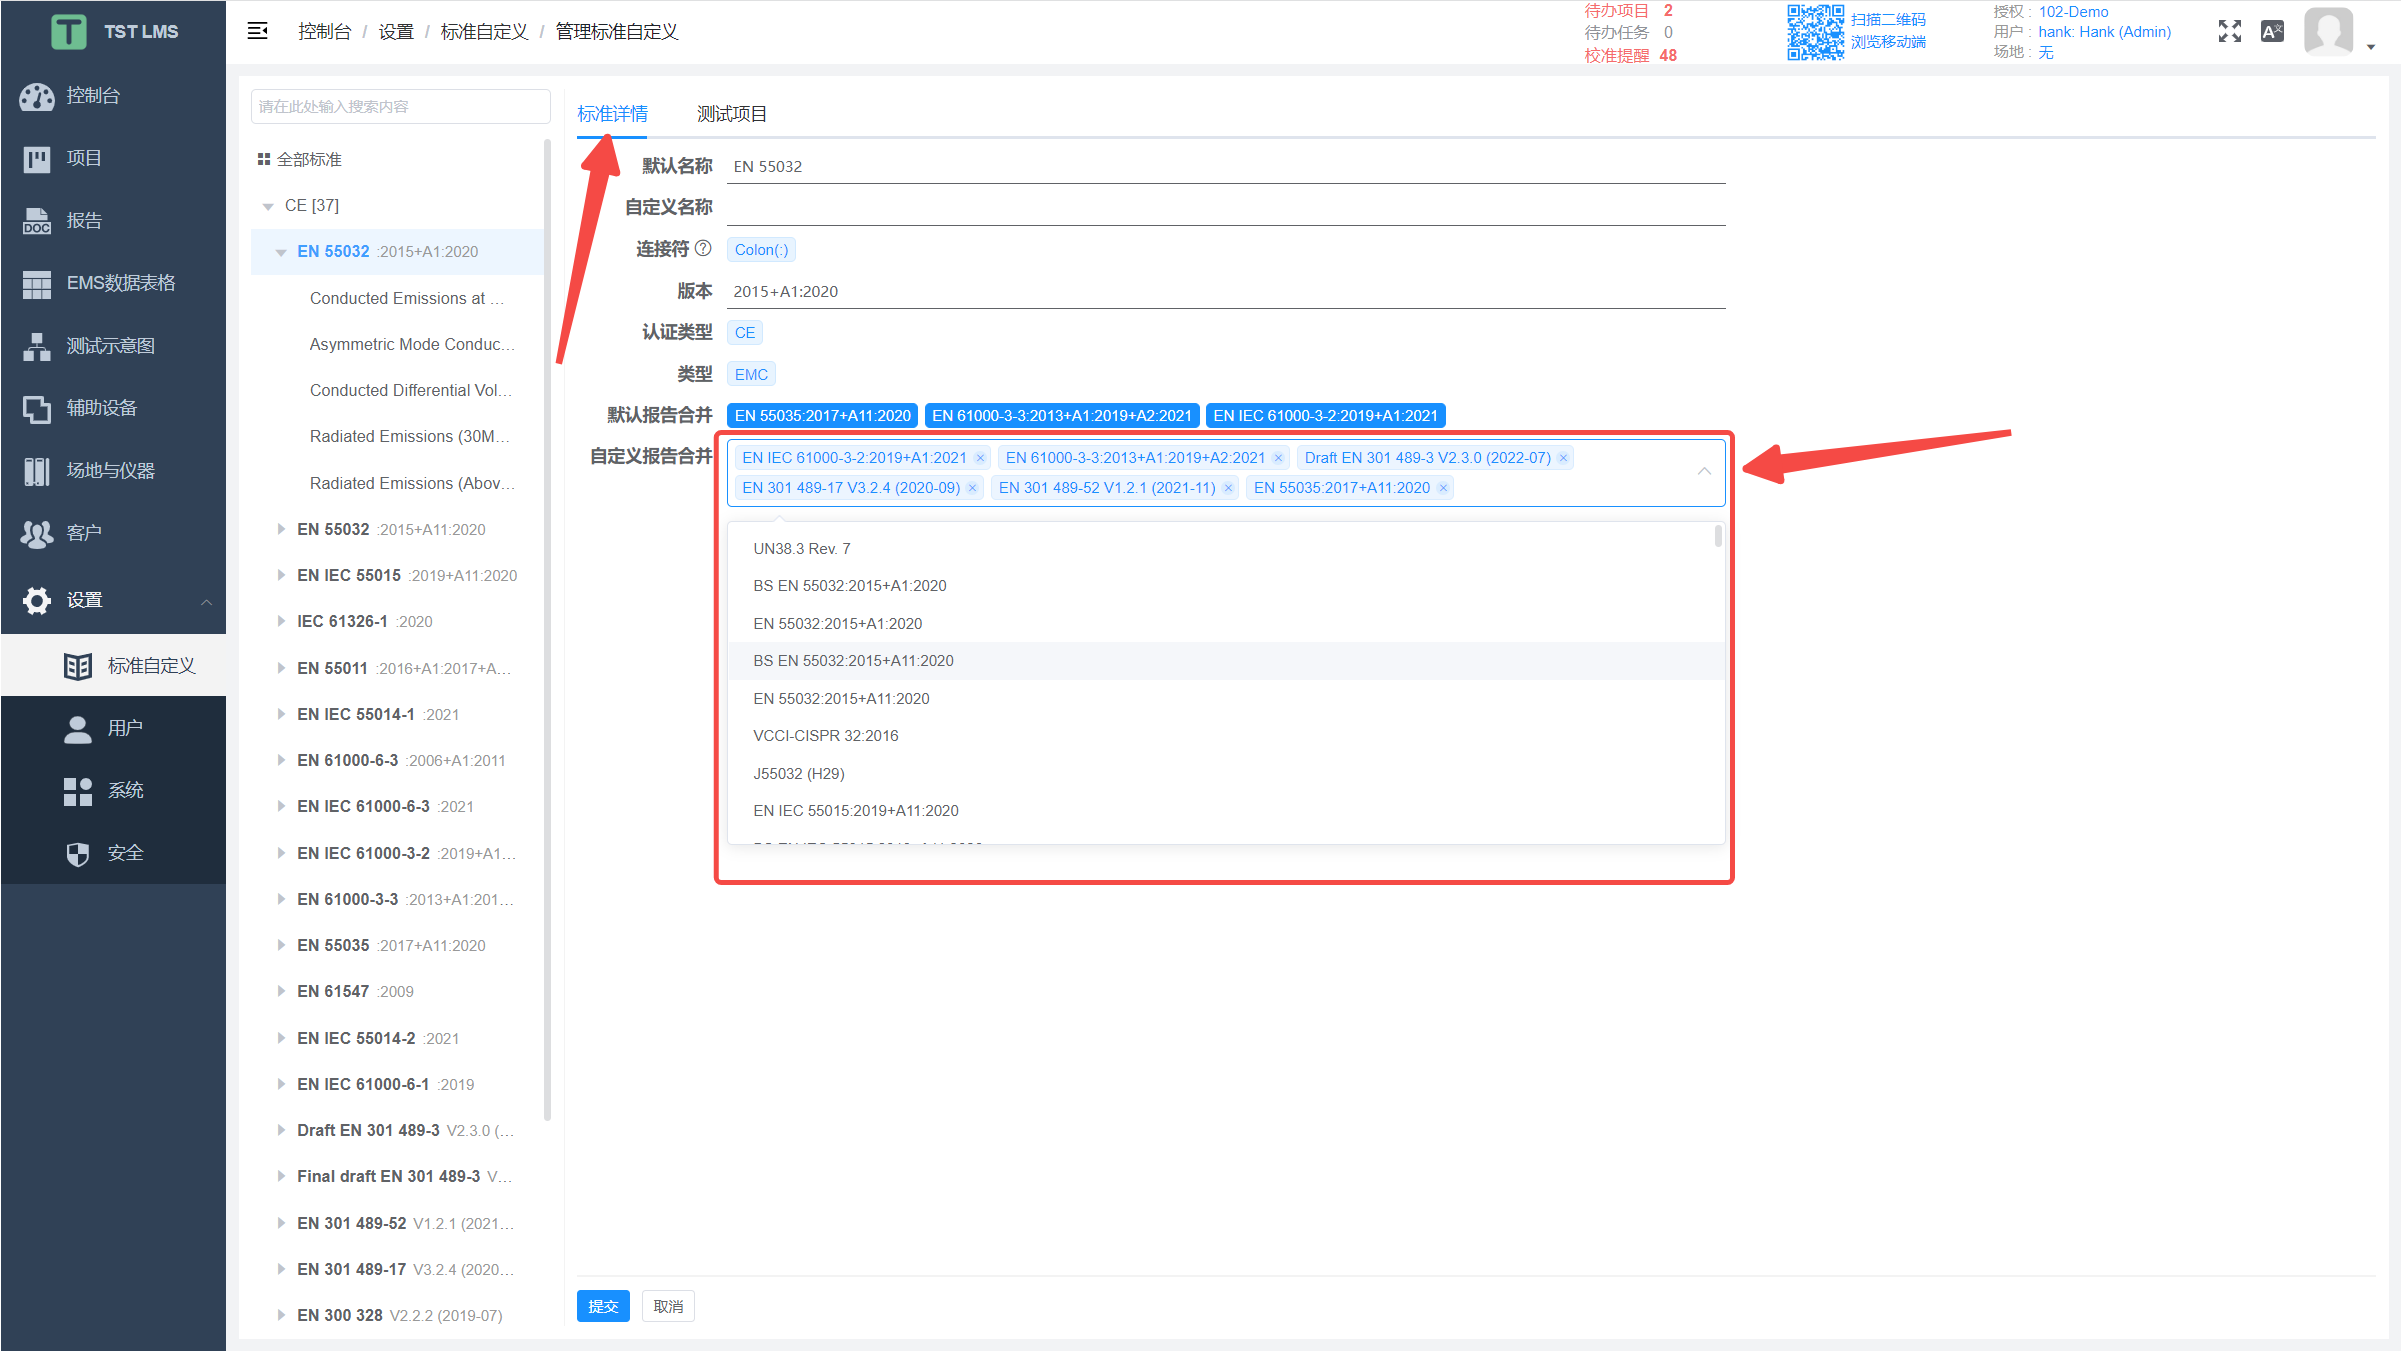This screenshot has height=1351, width=2401.
Task: Toggle fullscreen mode icon
Action: tap(2229, 31)
